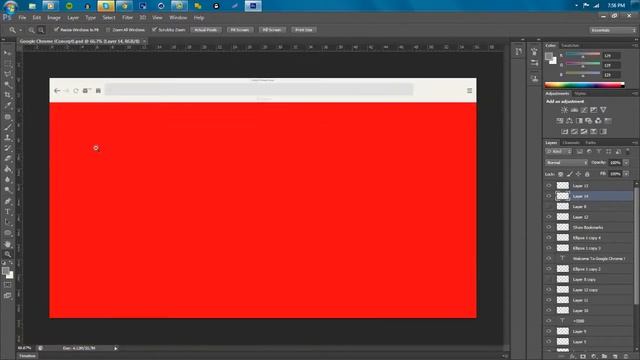
Task: Toggle Scrubby Zoom checkbox
Action: tap(154, 30)
